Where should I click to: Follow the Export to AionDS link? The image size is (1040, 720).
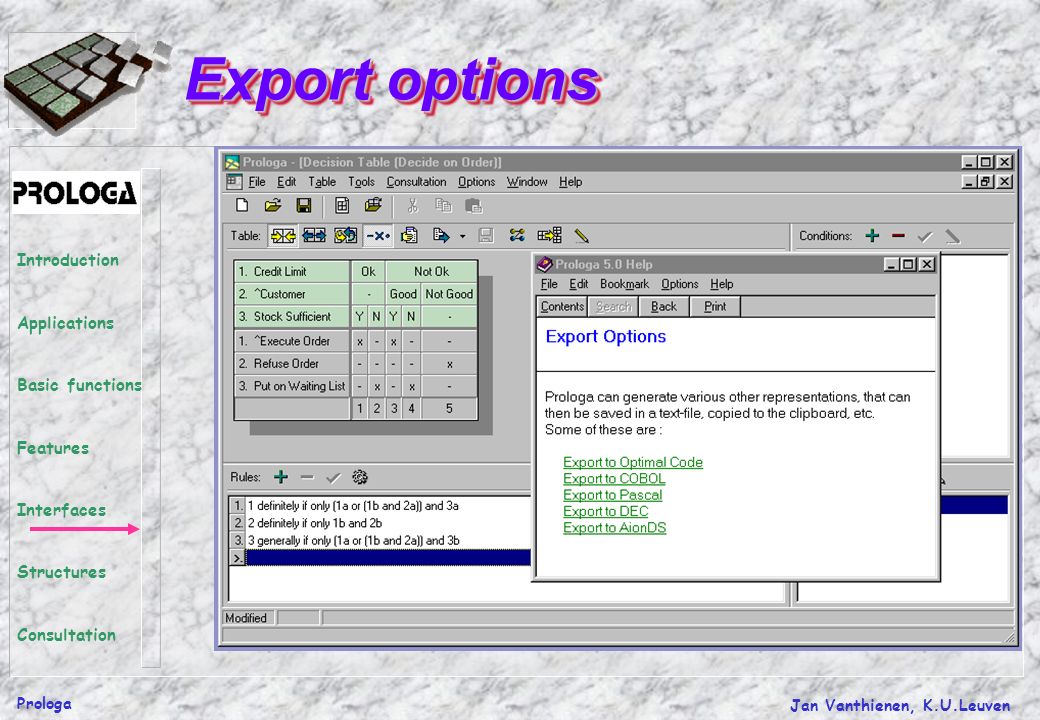point(615,528)
